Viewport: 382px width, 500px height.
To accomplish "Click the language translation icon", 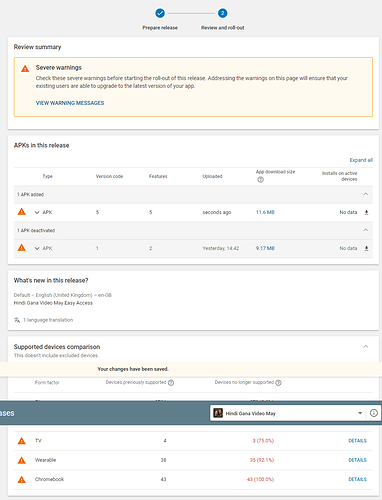I will coord(17,320).
